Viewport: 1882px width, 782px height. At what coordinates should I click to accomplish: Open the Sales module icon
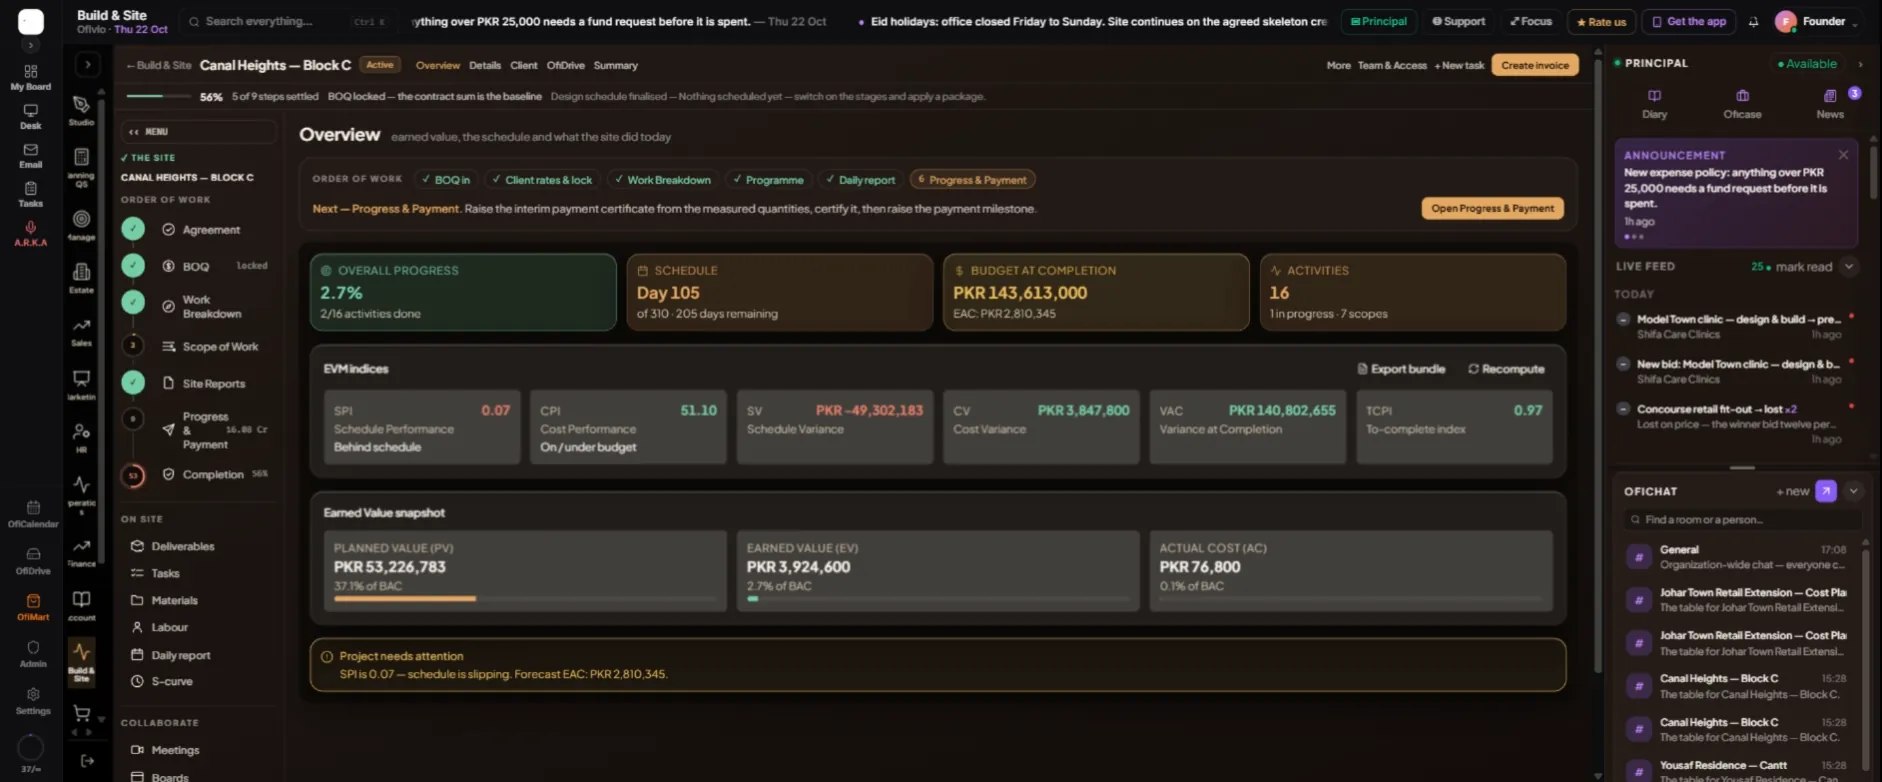click(81, 331)
